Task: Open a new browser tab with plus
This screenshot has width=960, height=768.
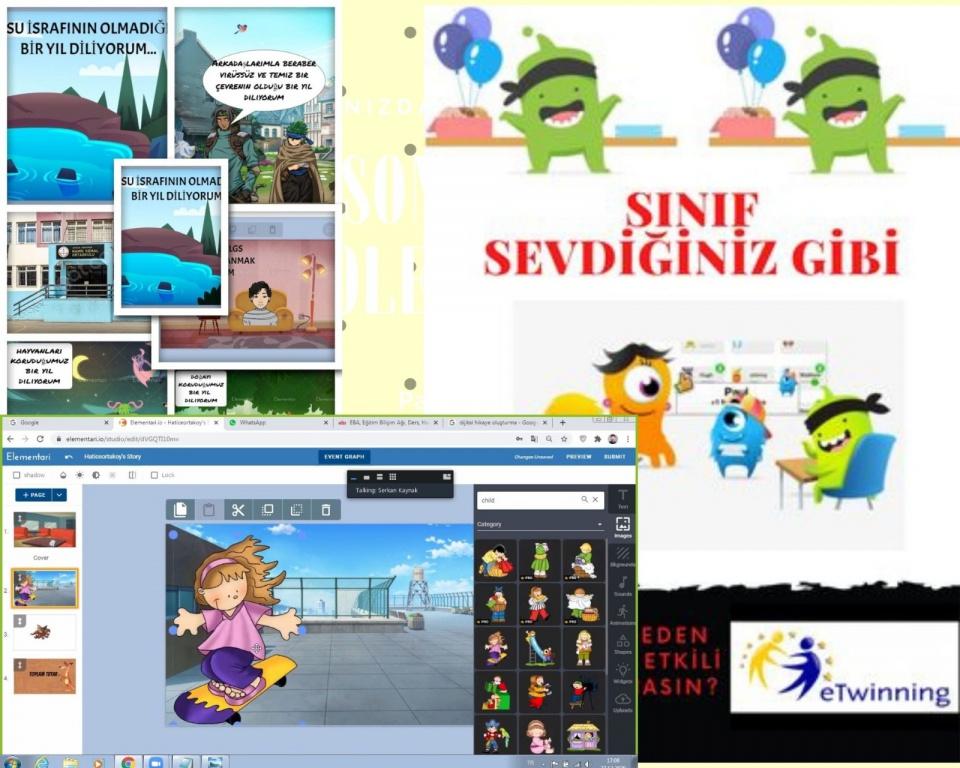Action: coord(563,423)
